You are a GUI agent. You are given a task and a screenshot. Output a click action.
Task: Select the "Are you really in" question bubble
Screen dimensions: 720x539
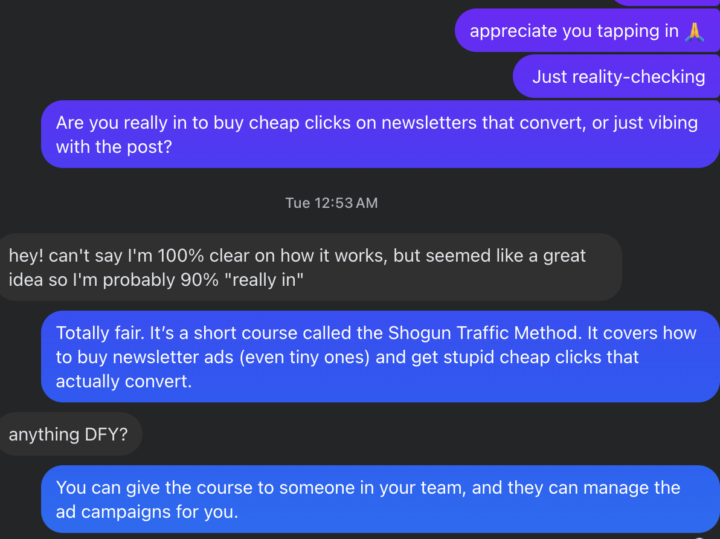tap(380, 135)
